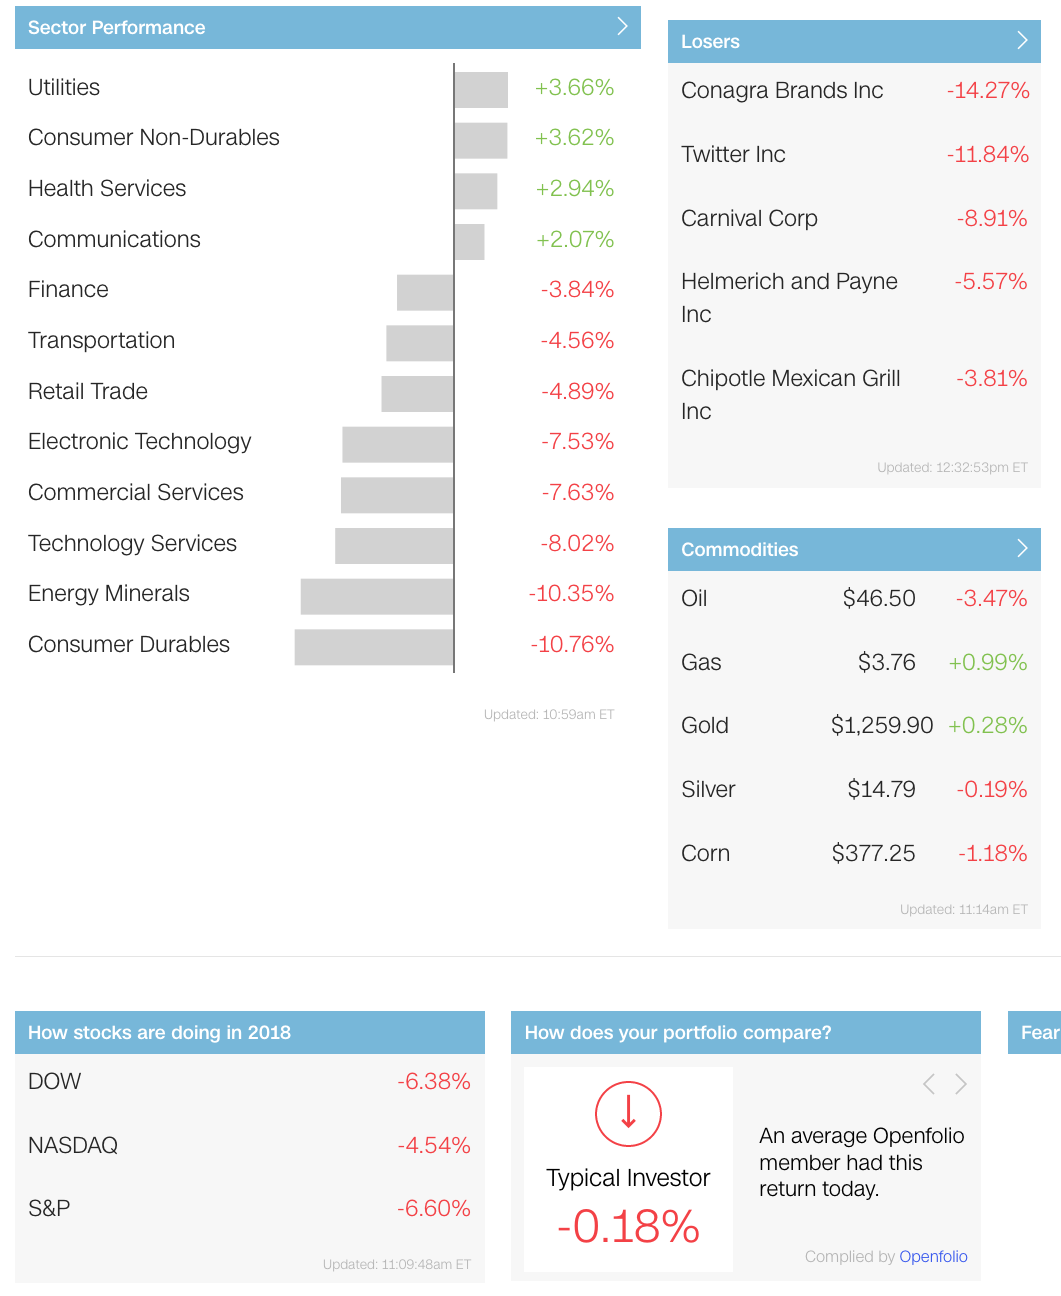The width and height of the screenshot is (1061, 1296).
Task: Click the Consumer Durables sector bar
Action: pyautogui.click(x=374, y=646)
